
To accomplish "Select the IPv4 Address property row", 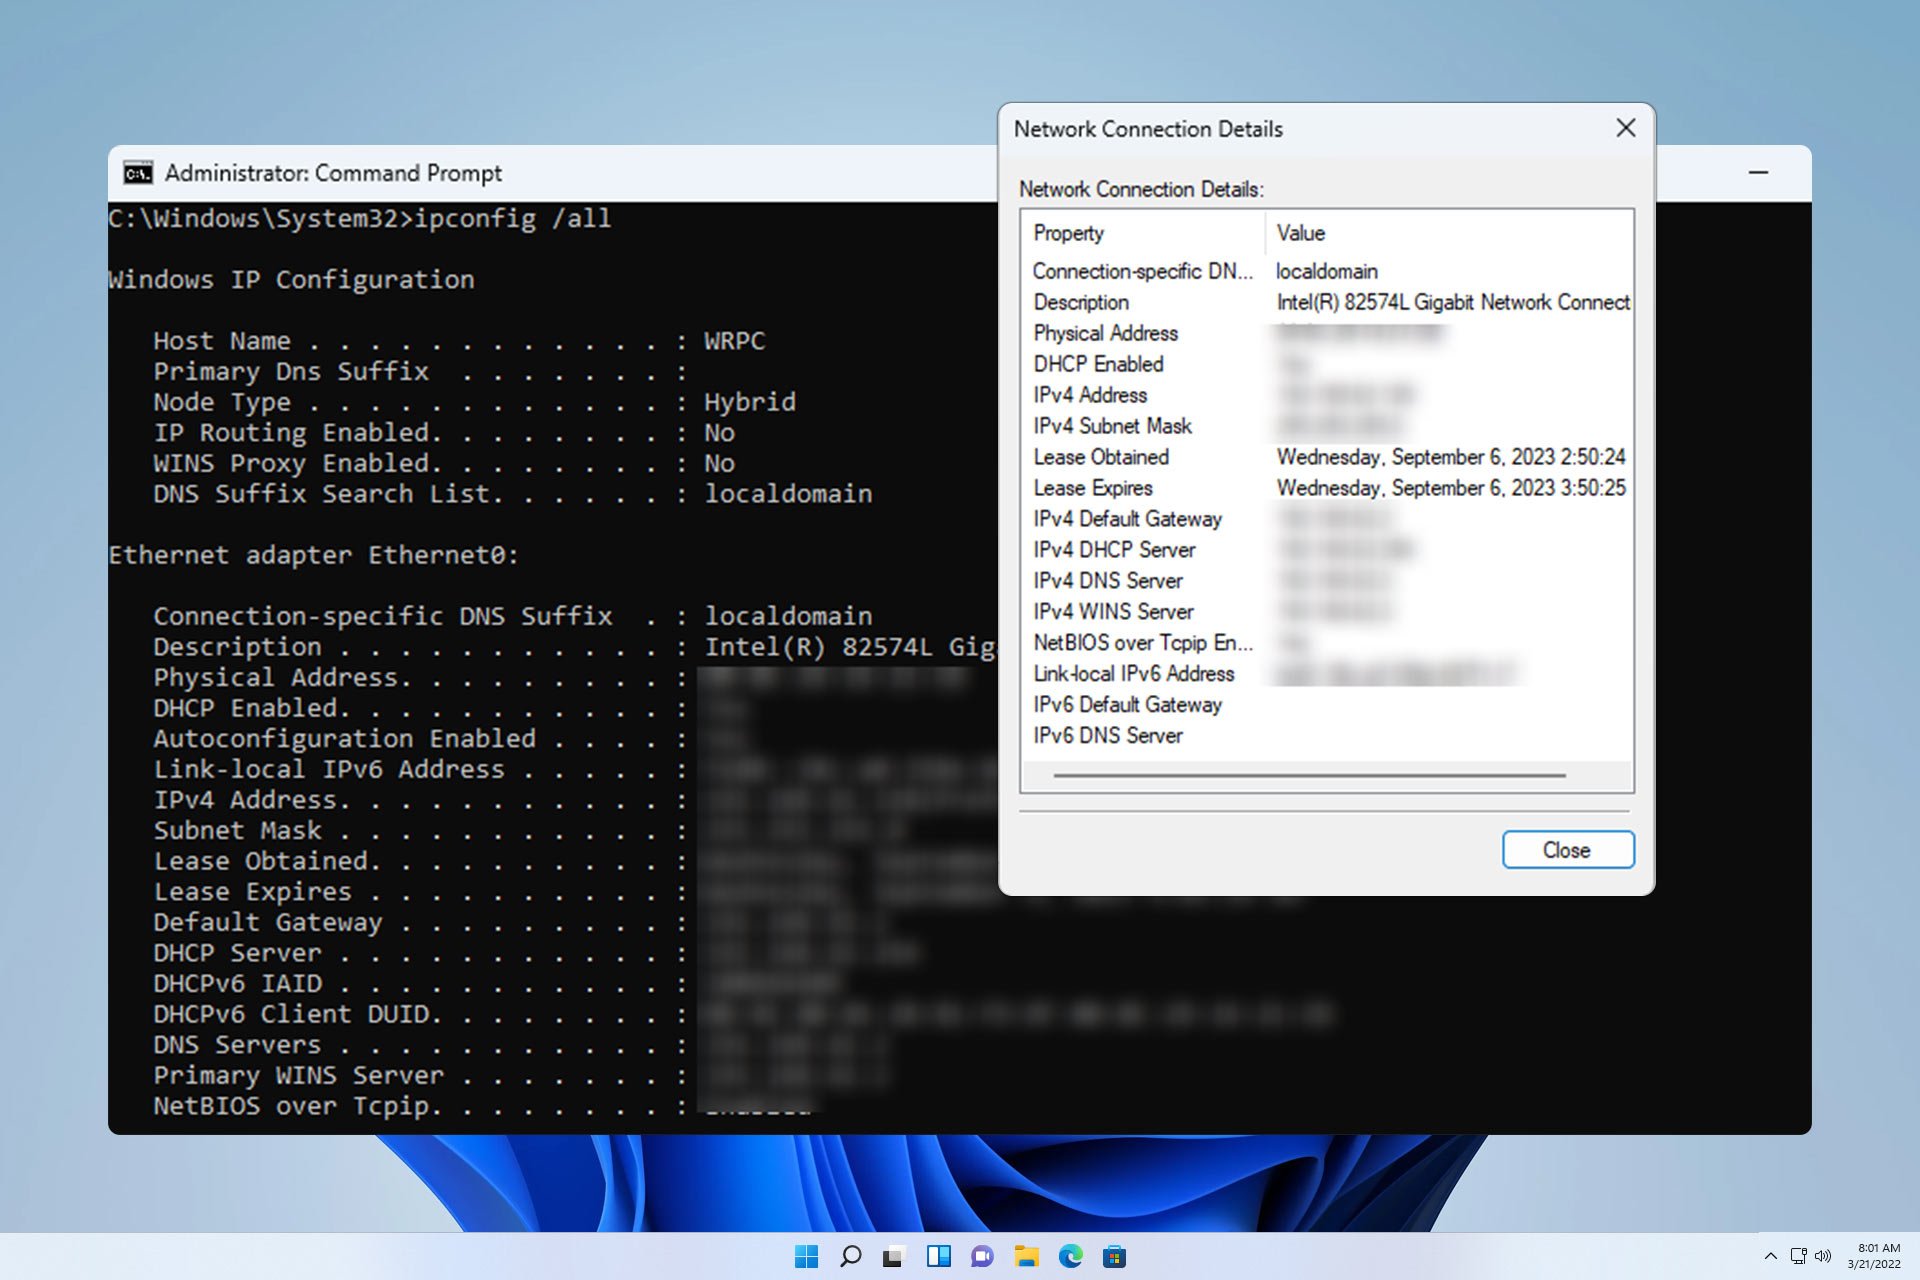I will pyautogui.click(x=1090, y=395).
